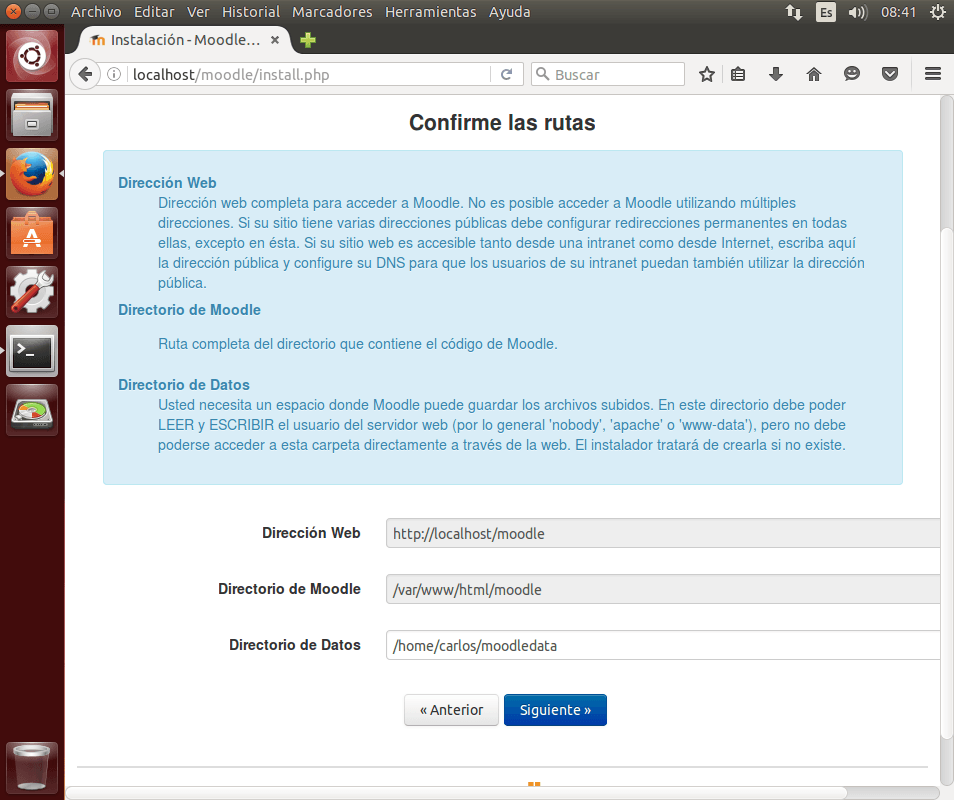This screenshot has height=800, width=954.
Task: Close the Instalación - Moodle tab
Action: pos(275,40)
